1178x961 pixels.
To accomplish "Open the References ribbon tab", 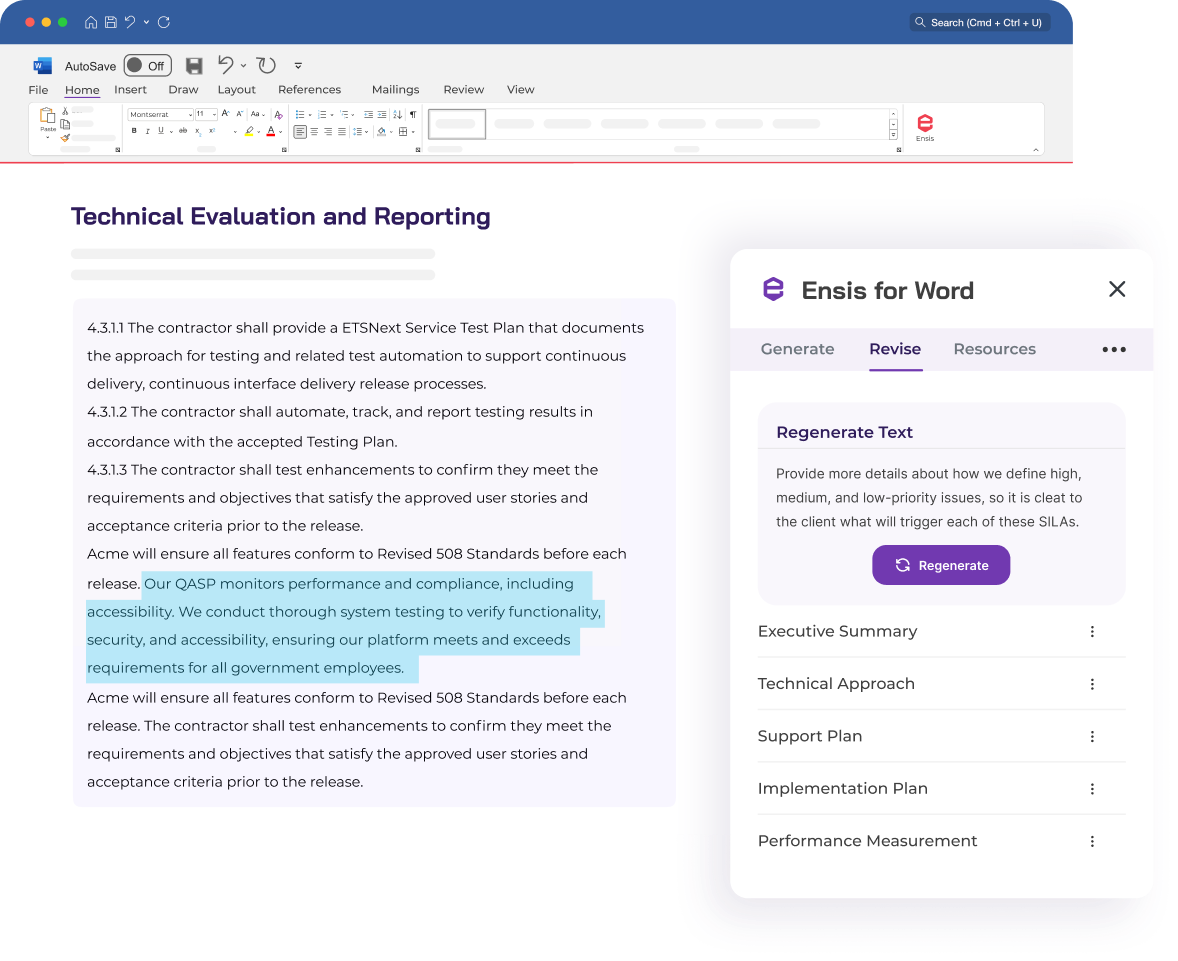I will tap(310, 89).
